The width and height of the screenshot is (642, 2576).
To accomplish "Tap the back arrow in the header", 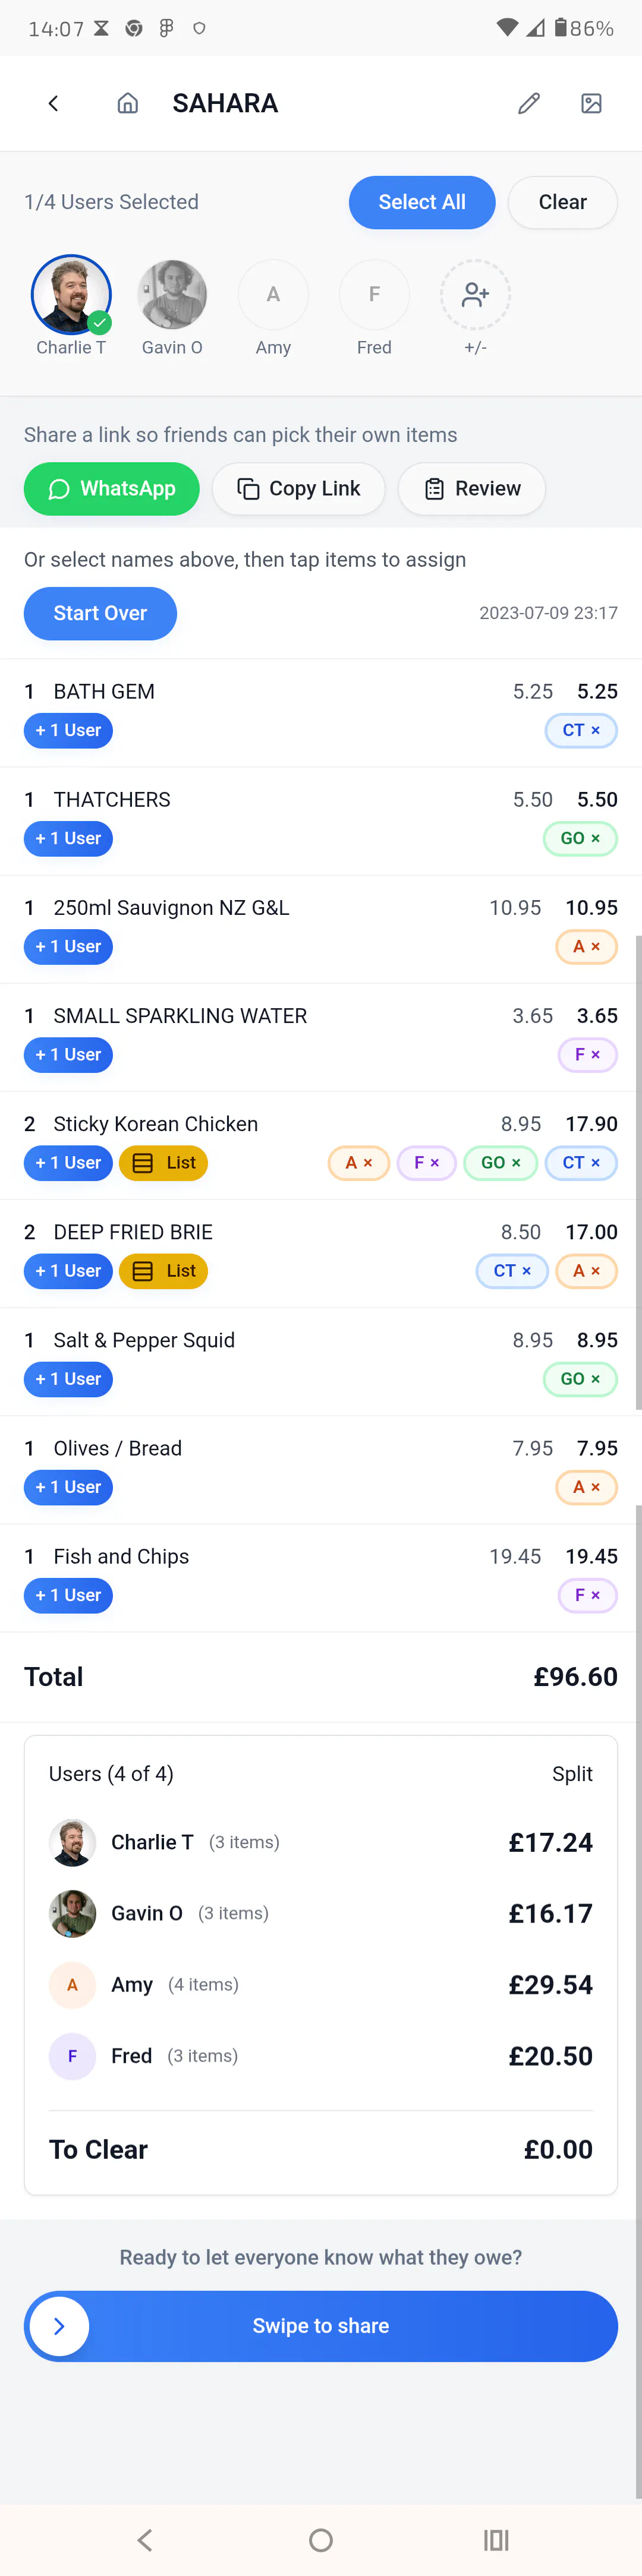I will coord(54,103).
